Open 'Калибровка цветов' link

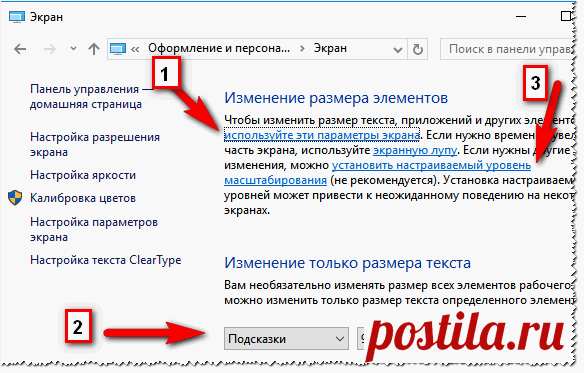83,198
